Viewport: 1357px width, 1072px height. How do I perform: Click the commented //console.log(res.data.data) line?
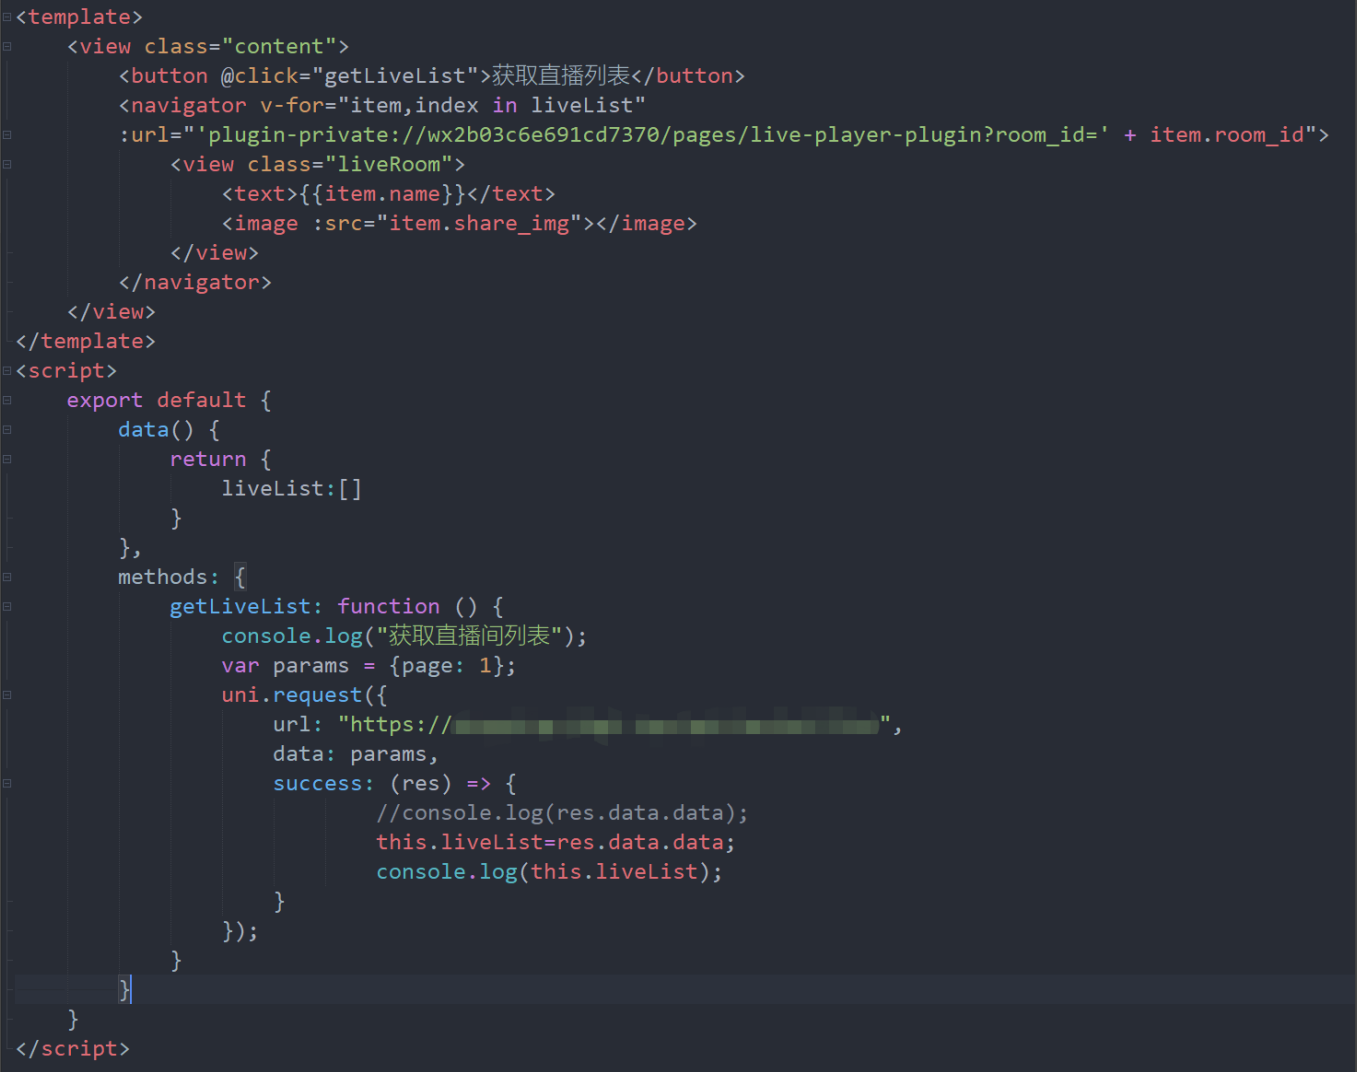[562, 813]
